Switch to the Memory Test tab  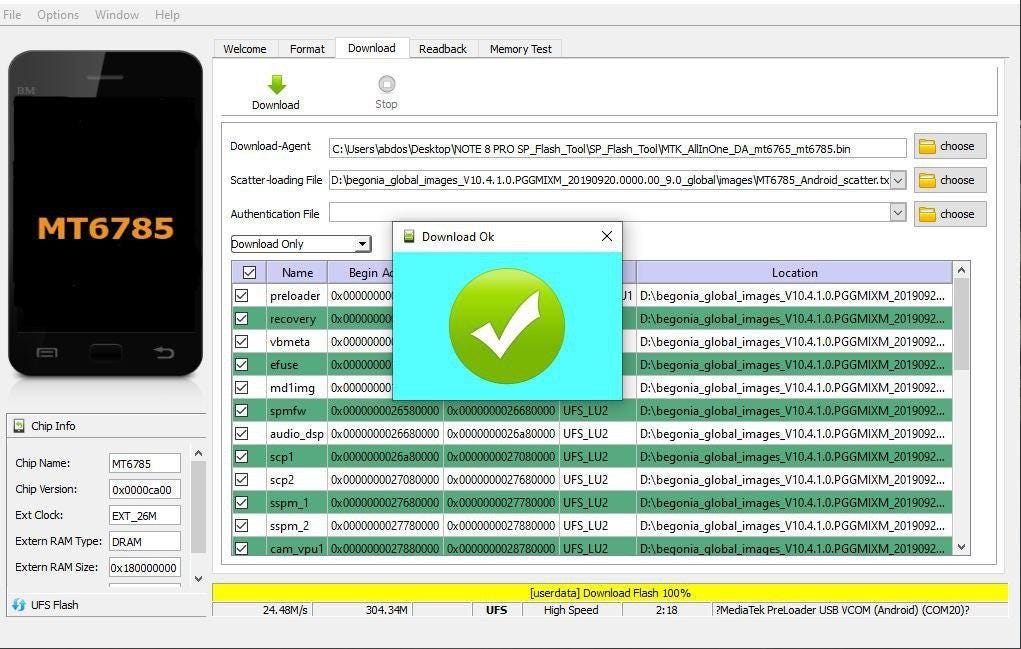tap(520, 49)
